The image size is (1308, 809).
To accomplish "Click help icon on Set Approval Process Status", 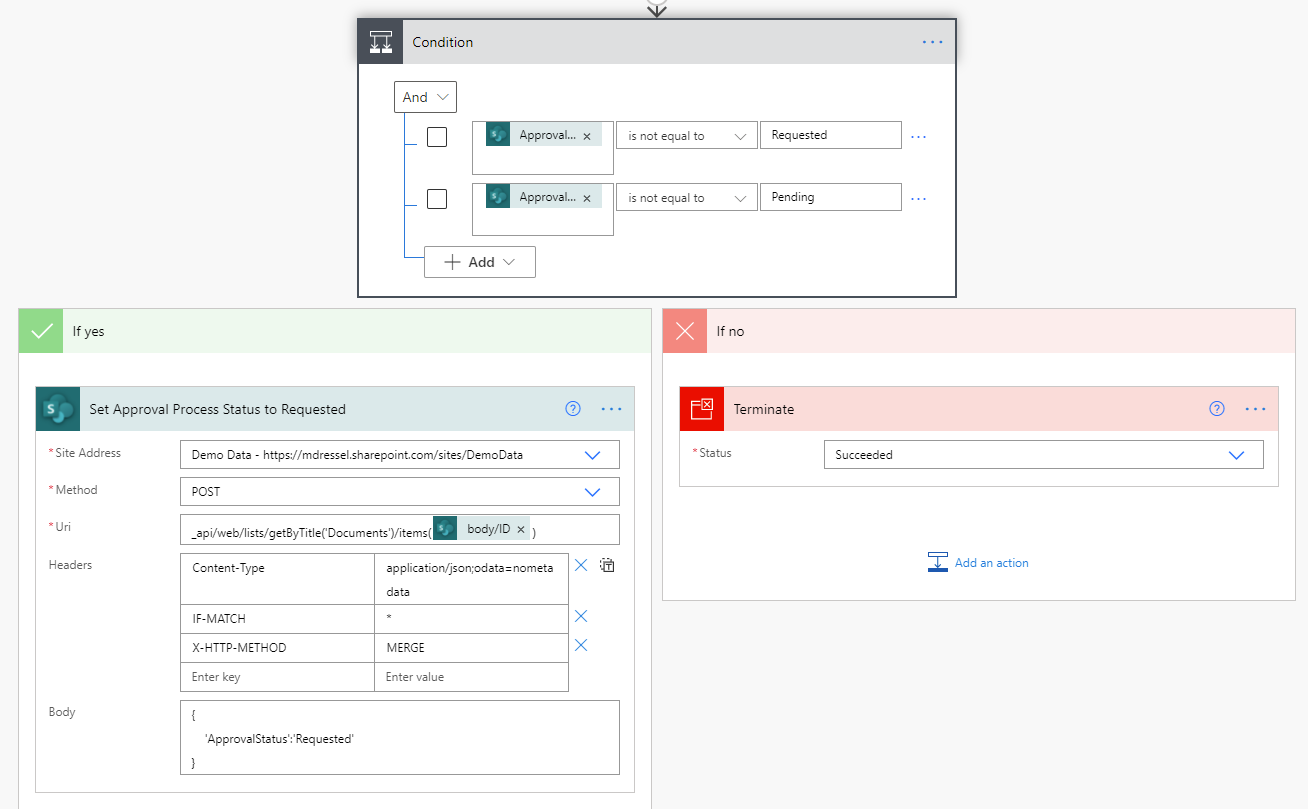I will click(x=573, y=409).
